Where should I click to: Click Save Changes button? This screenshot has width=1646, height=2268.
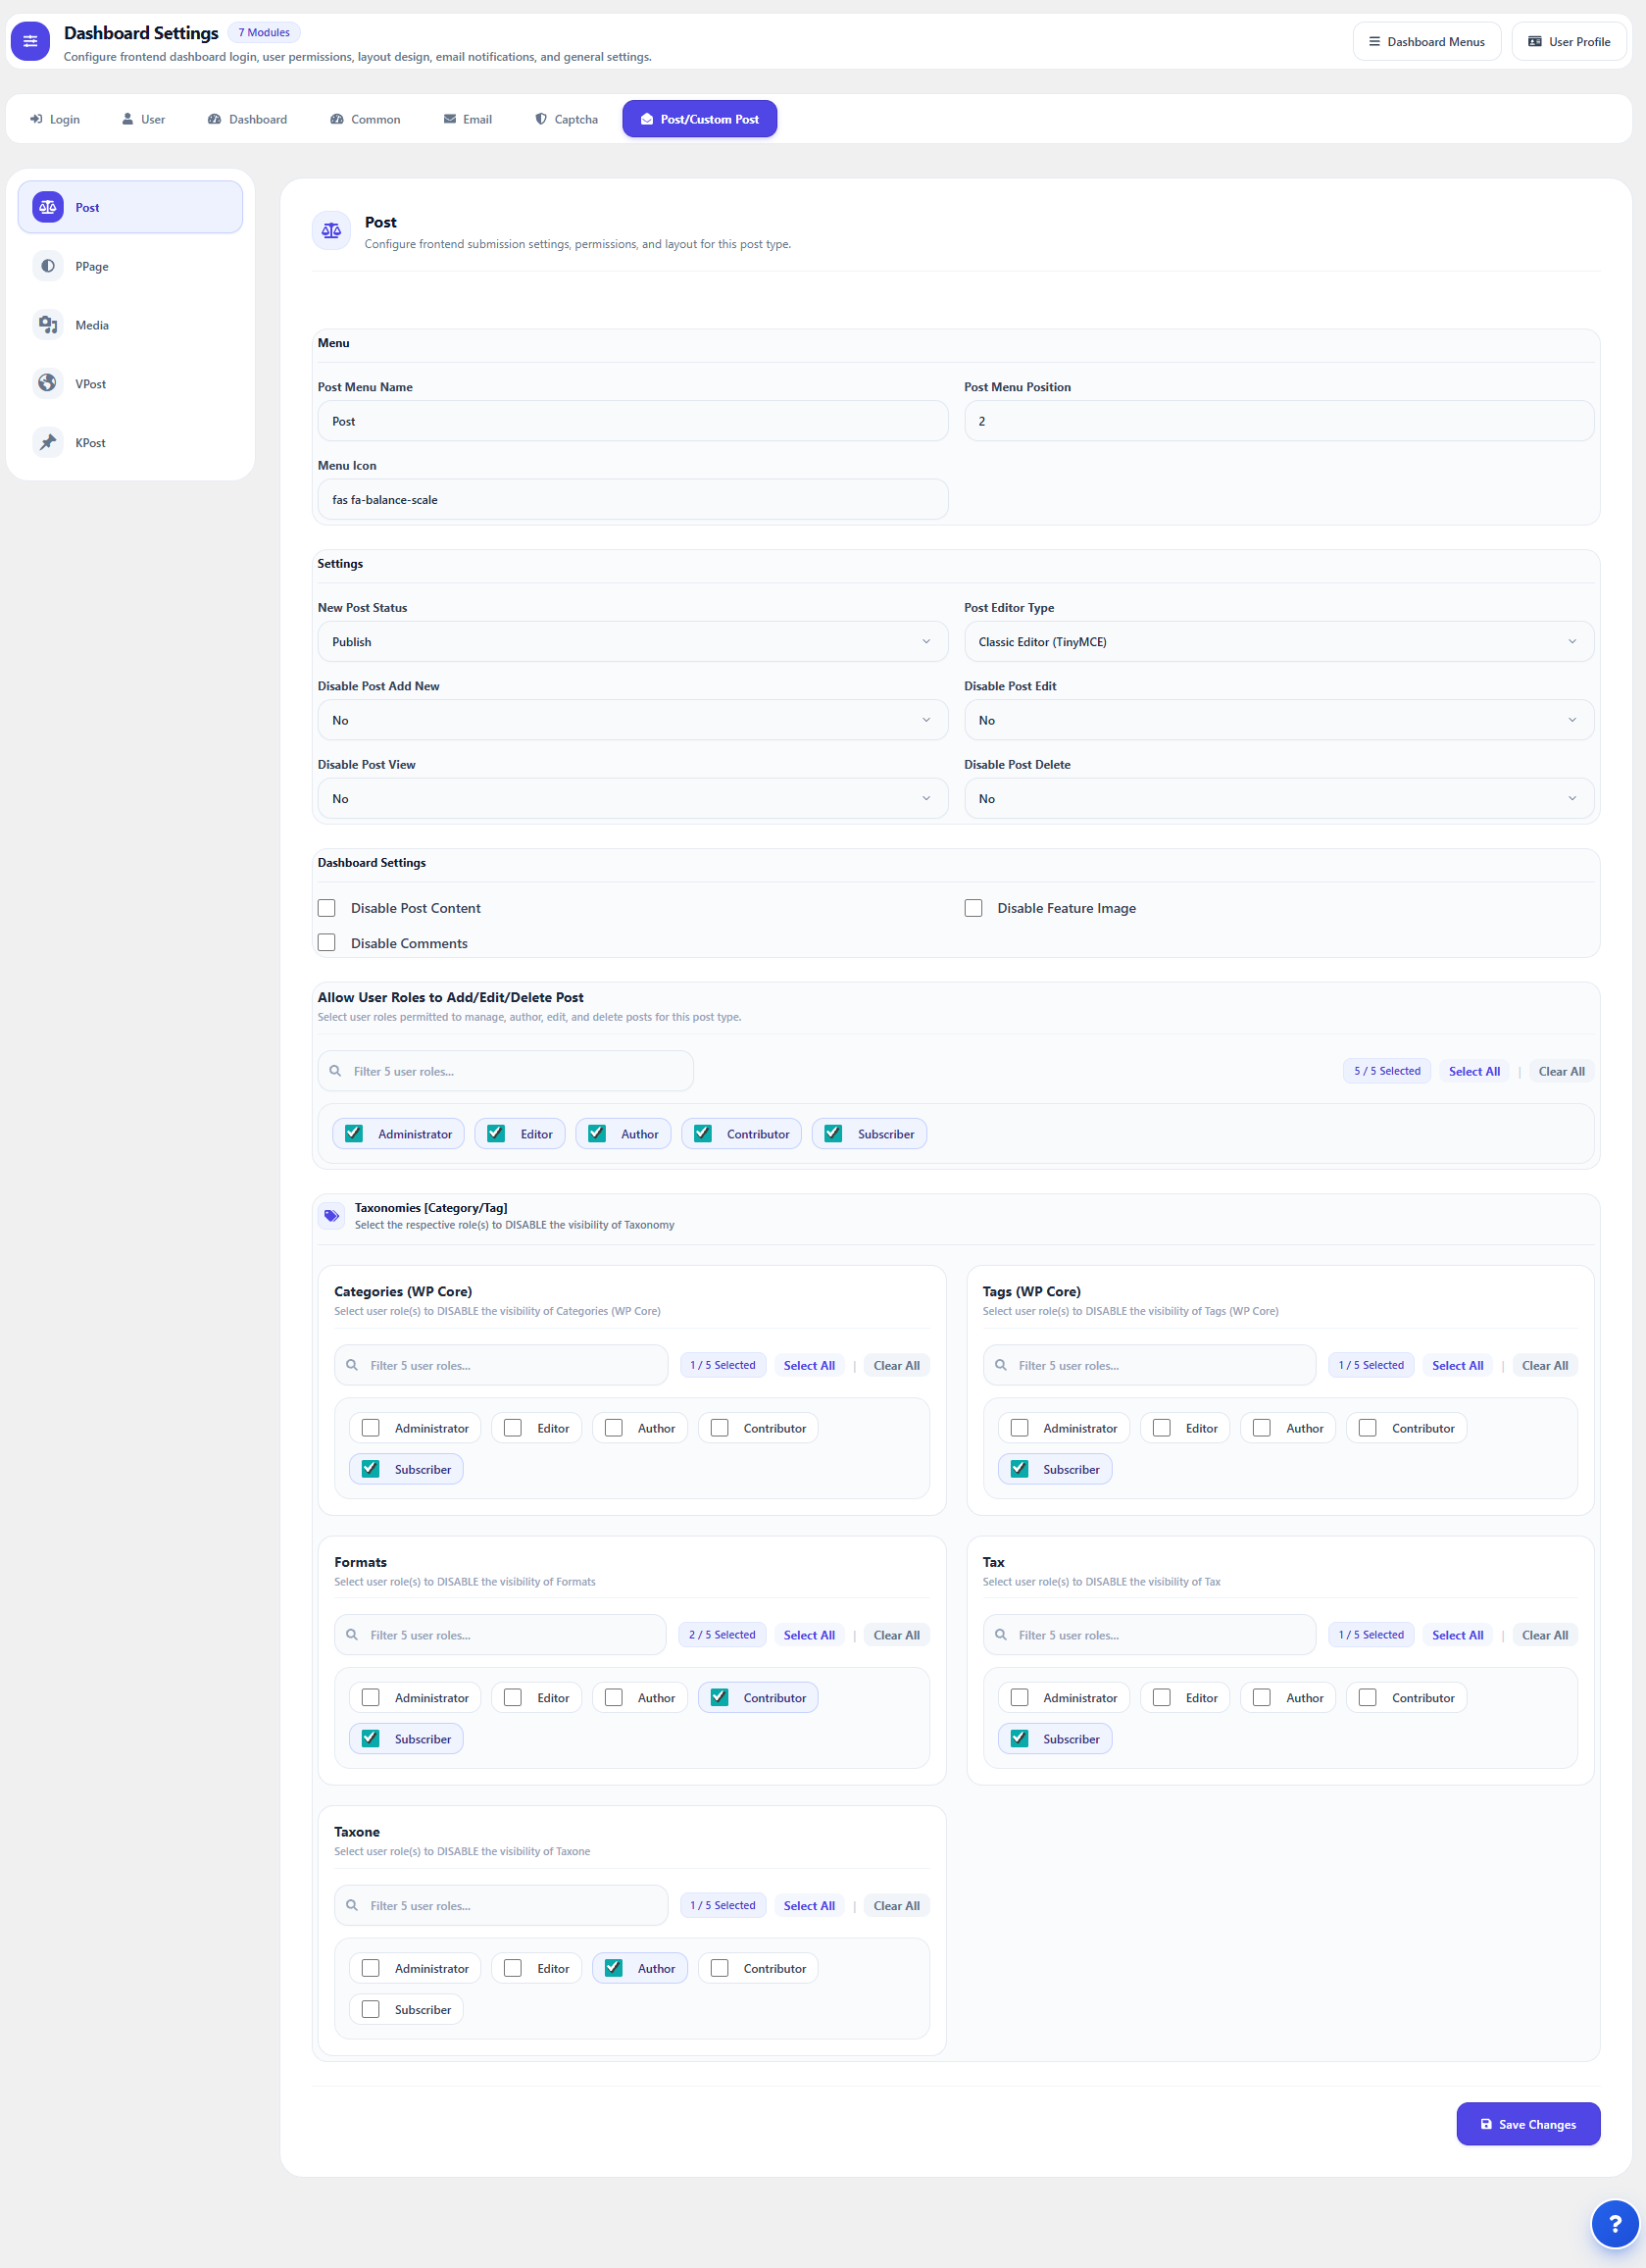1528,2124
